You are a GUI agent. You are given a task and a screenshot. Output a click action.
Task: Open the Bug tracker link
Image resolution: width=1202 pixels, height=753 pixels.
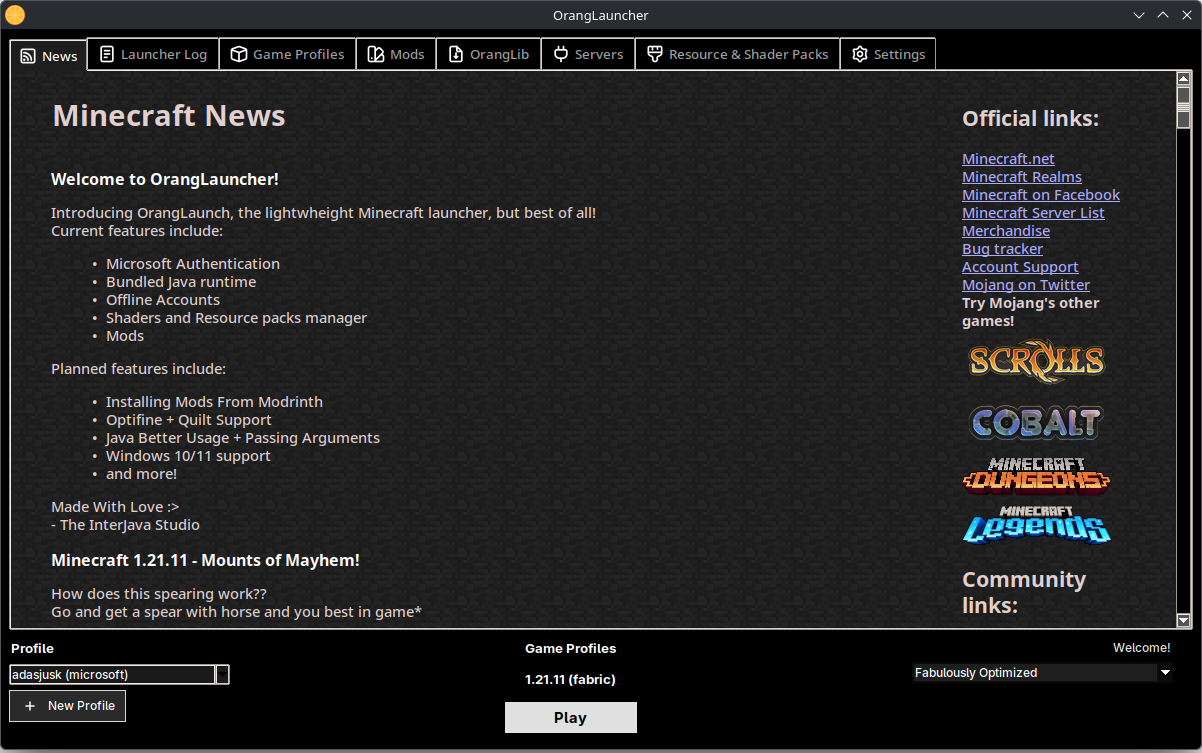click(1002, 248)
